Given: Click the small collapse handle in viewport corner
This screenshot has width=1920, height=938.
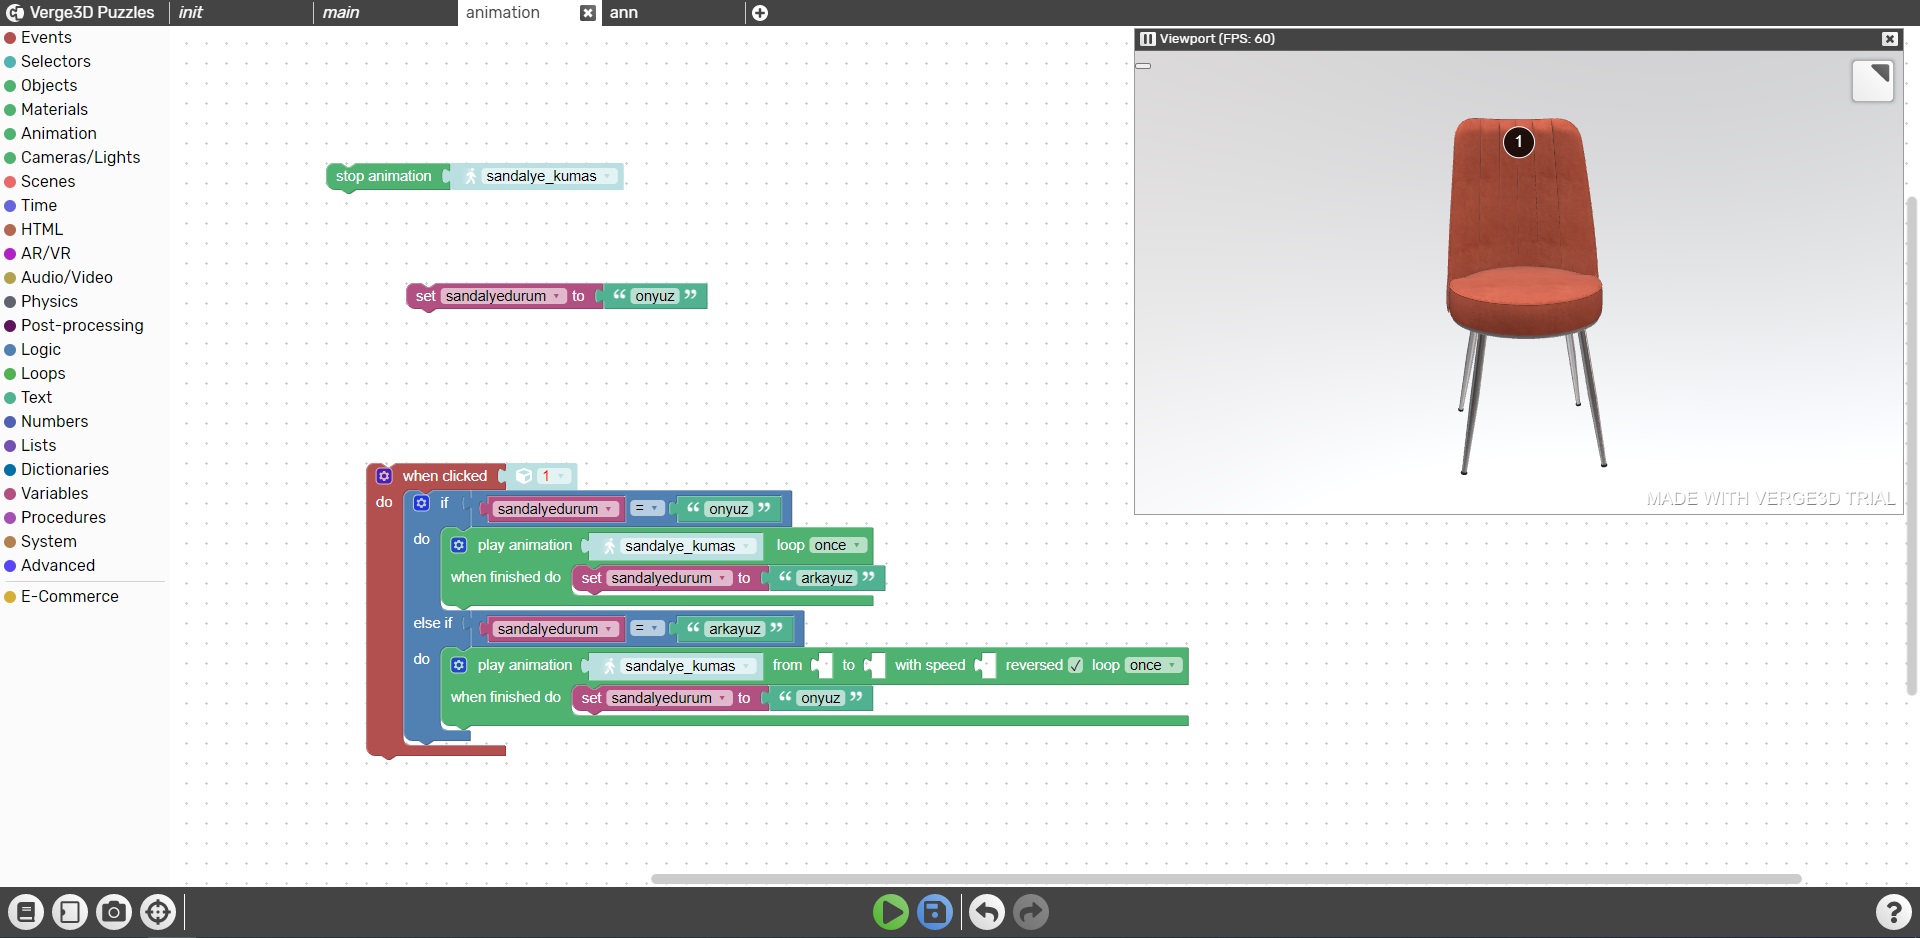Looking at the screenshot, I should [x=1143, y=66].
